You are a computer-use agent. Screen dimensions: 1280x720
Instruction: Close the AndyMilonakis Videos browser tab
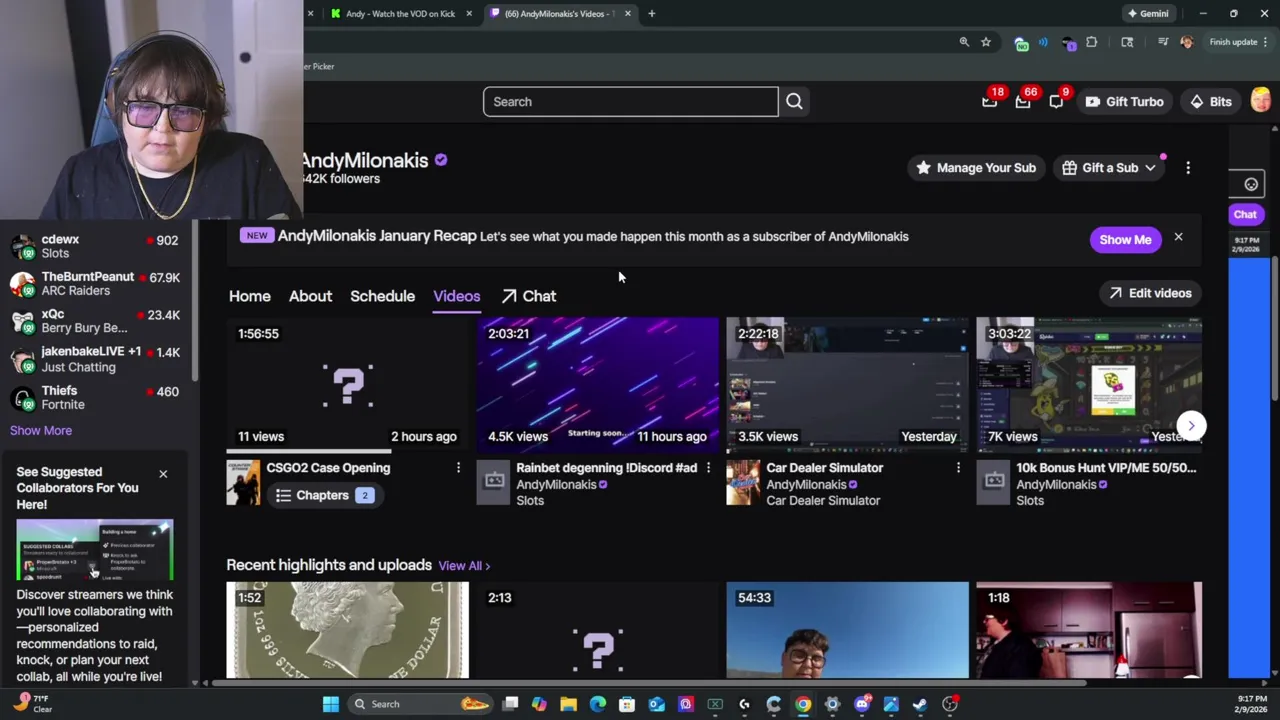pos(628,13)
